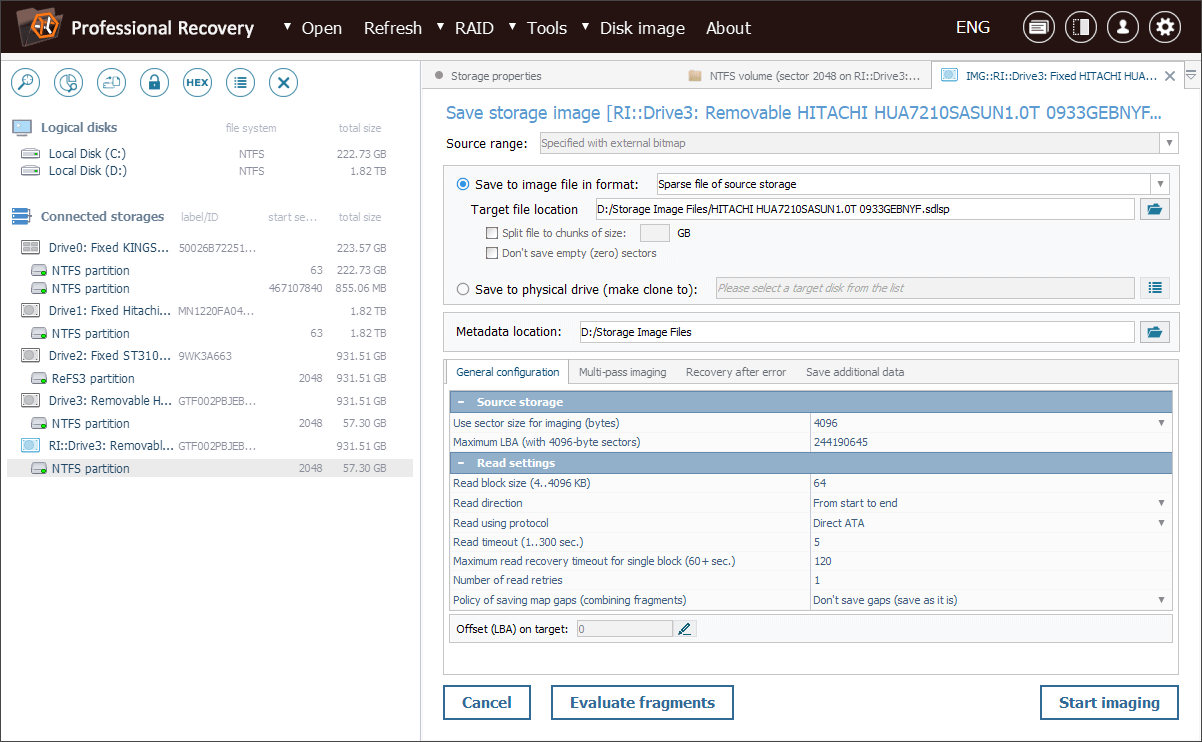The image size is (1202, 742).
Task: Select 'Save to image file in format' radio
Action: click(463, 184)
